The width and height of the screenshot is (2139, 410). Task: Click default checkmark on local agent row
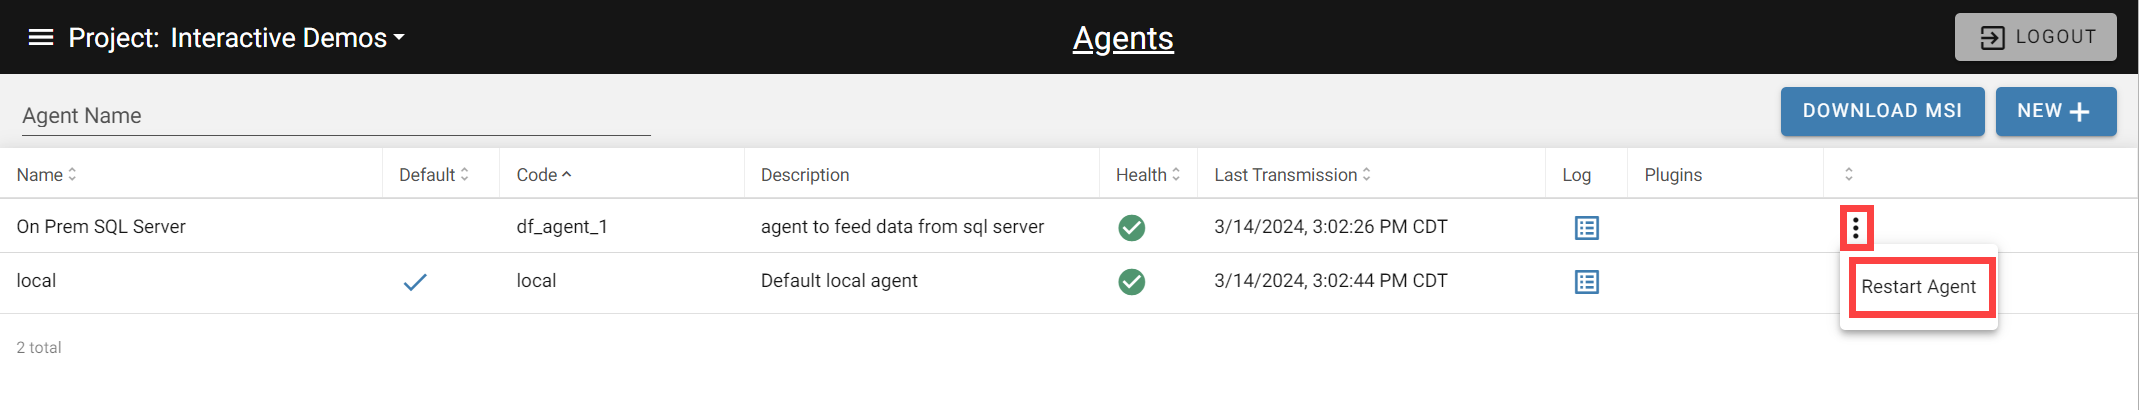click(415, 282)
